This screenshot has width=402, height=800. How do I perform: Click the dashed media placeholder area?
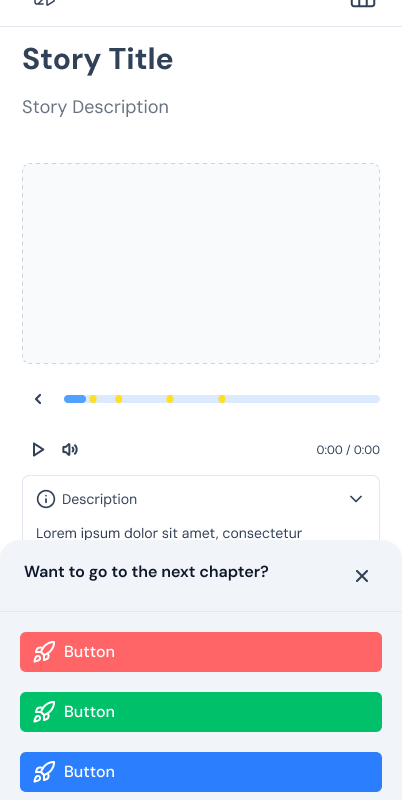(201, 263)
